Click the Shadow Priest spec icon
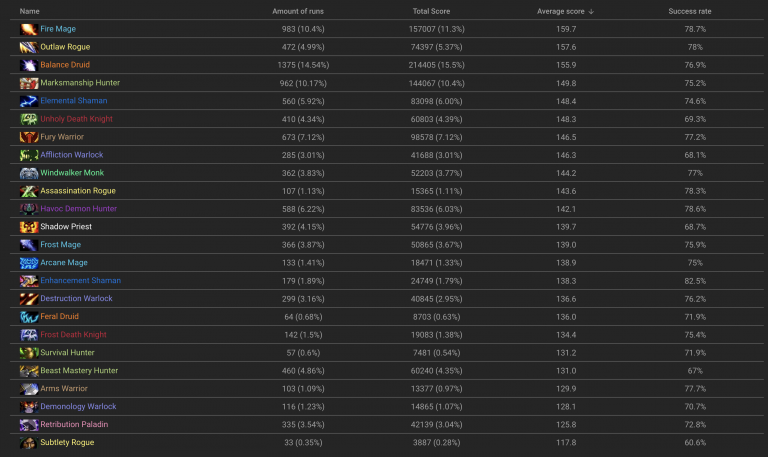 (x=28, y=227)
